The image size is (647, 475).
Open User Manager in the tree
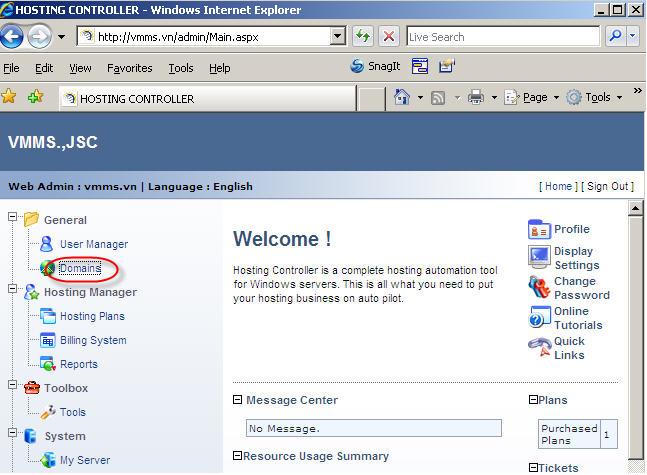point(94,244)
